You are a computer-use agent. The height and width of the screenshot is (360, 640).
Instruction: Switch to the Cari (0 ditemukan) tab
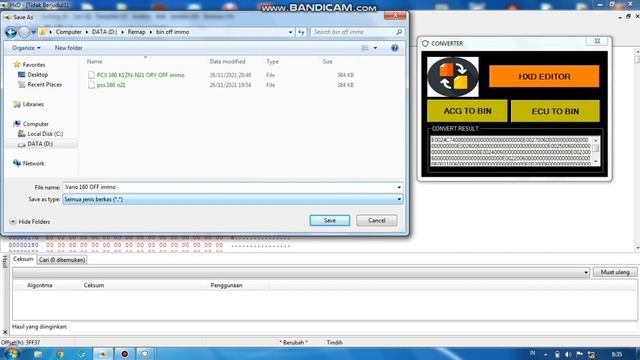[62, 260]
